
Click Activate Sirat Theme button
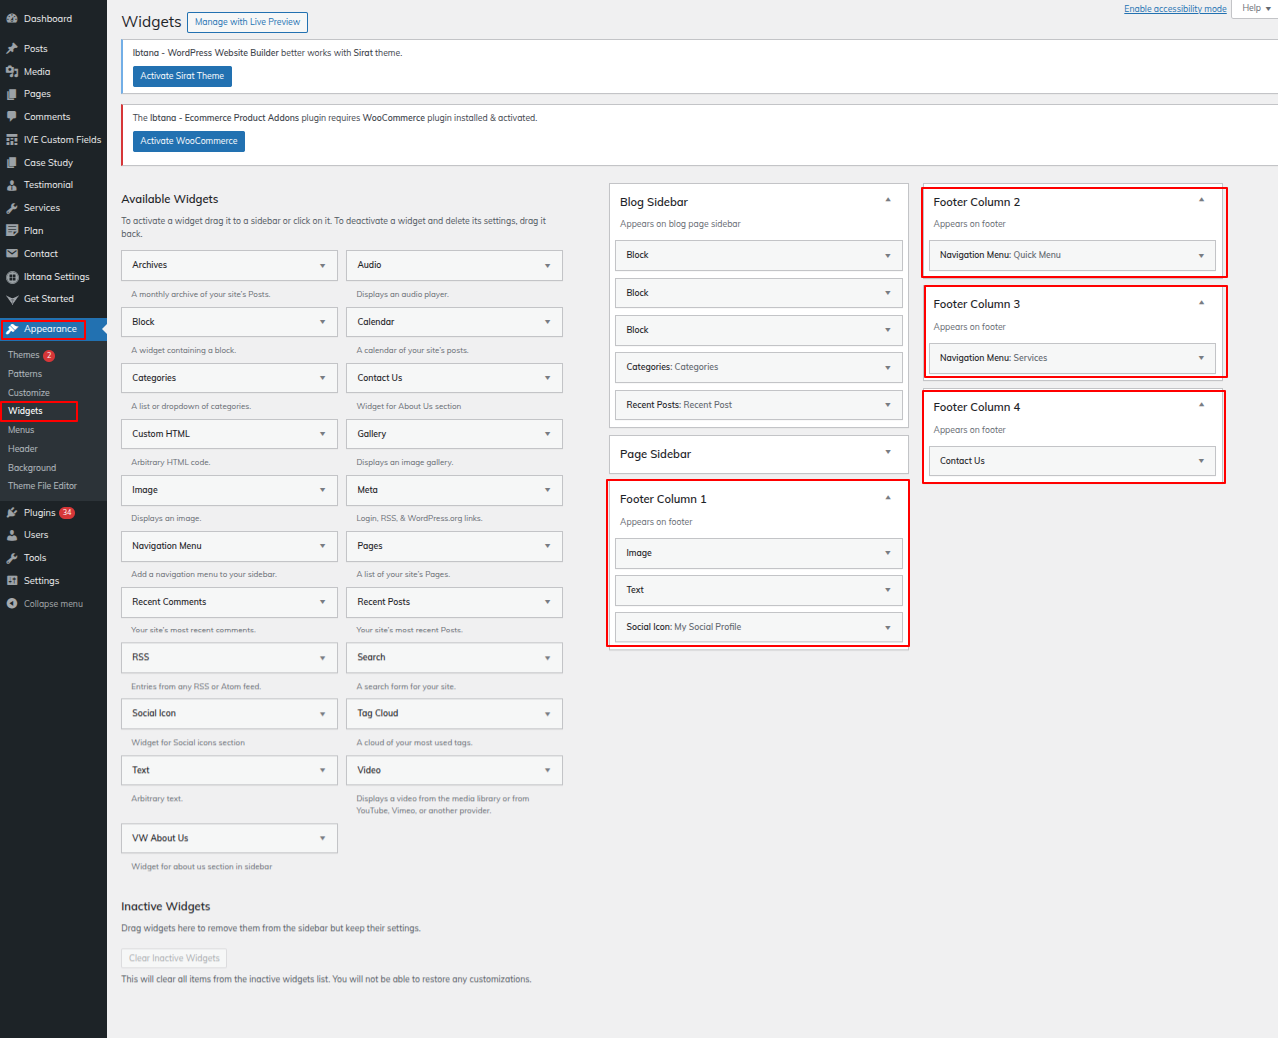pyautogui.click(x=182, y=76)
